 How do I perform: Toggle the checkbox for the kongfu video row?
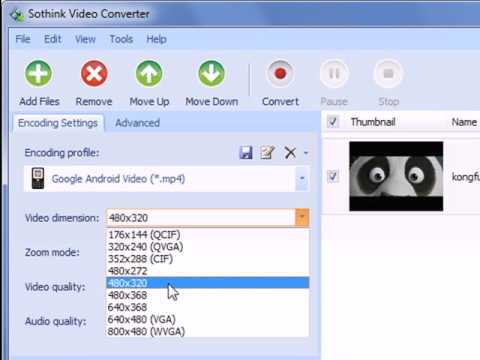click(x=333, y=176)
